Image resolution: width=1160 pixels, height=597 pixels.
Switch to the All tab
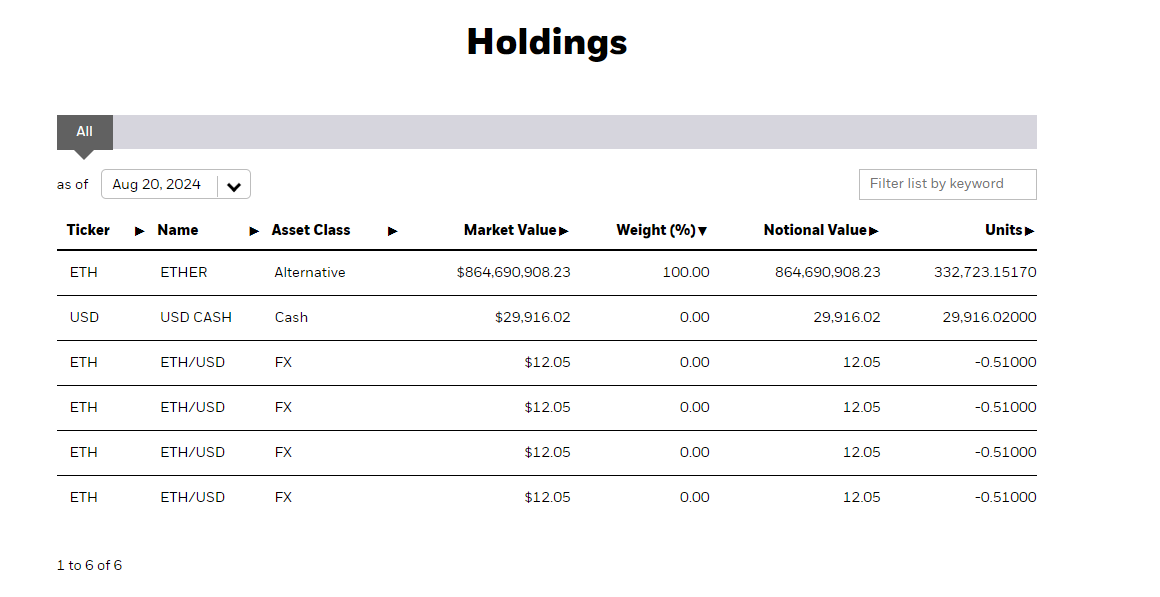84,132
